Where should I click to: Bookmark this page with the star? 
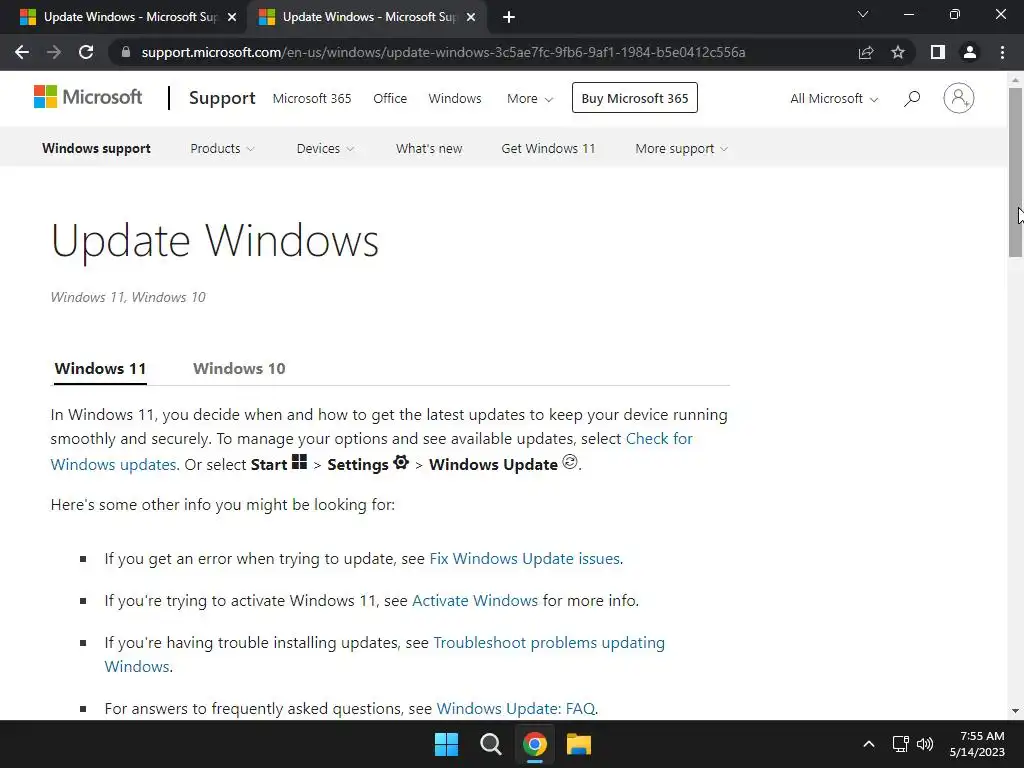coord(898,52)
